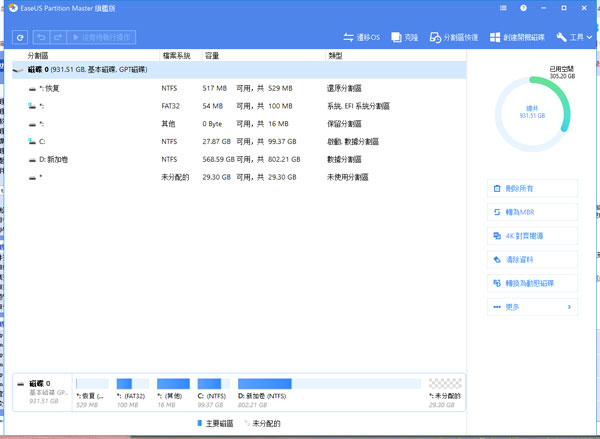The image size is (600, 439).
Task: Click the 清除資料 button
Action: point(531,260)
